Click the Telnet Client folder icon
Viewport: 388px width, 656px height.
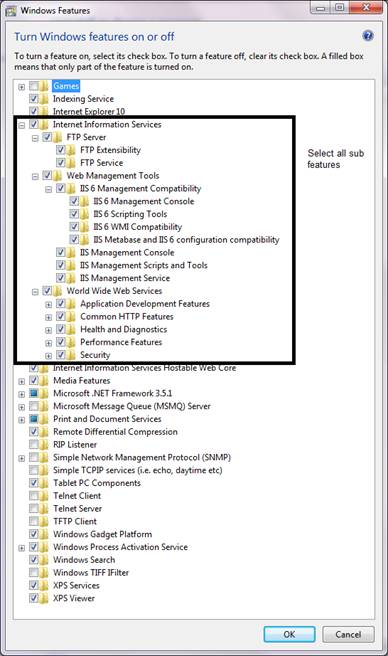pyautogui.click(x=44, y=496)
